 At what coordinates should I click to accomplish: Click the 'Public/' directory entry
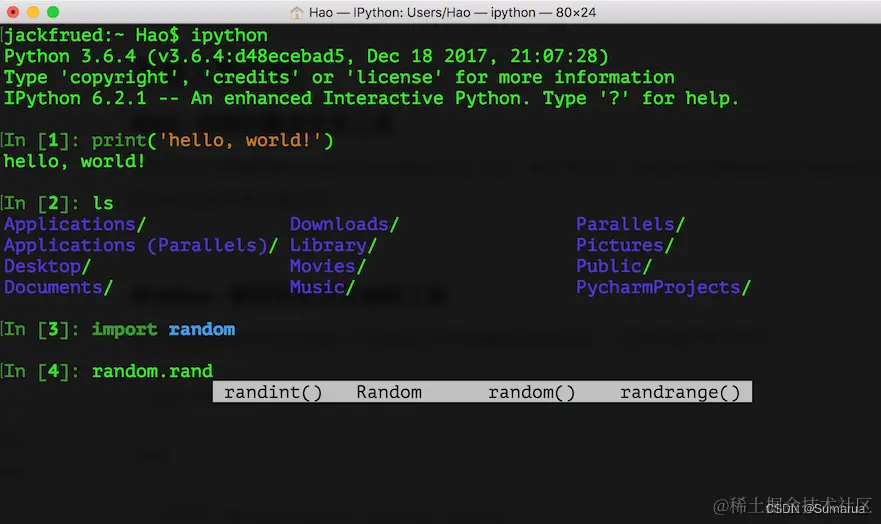click(614, 266)
